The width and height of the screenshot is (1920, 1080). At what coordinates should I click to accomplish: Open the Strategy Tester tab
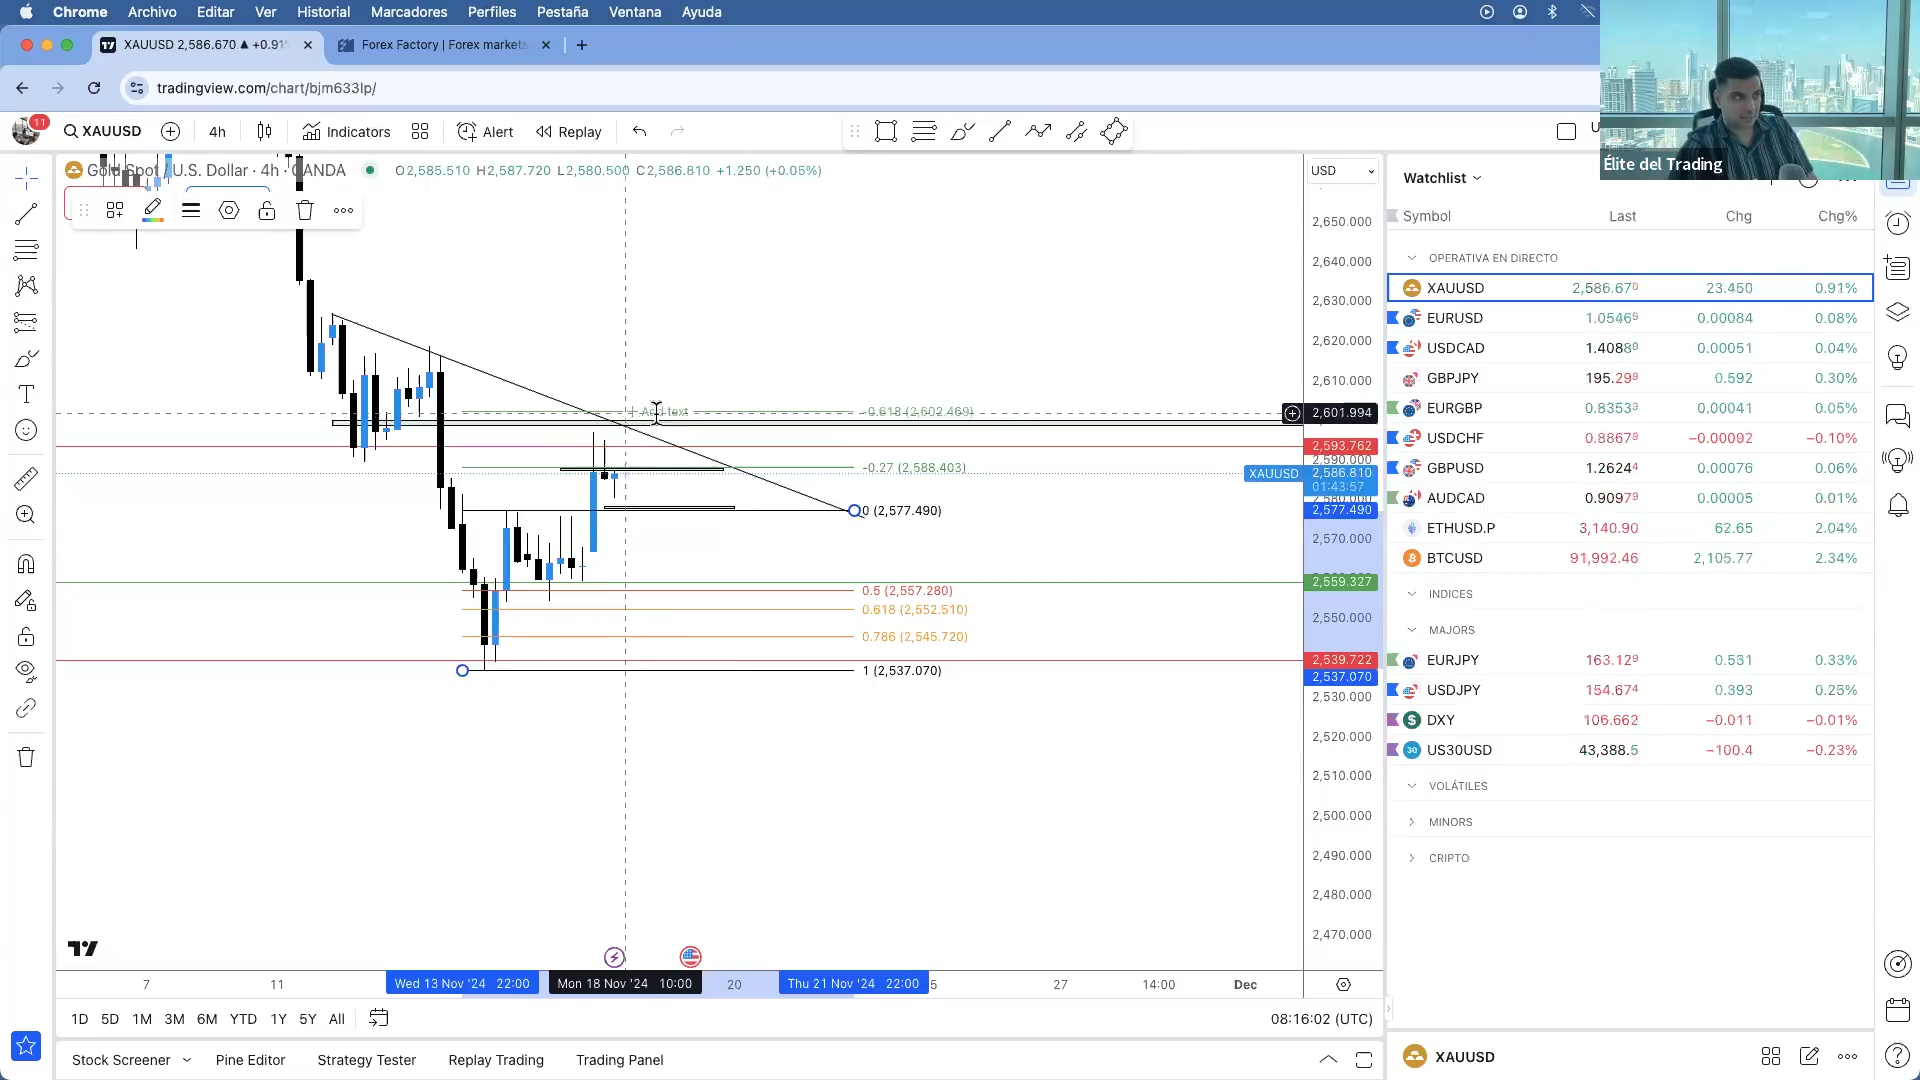[x=366, y=1060]
